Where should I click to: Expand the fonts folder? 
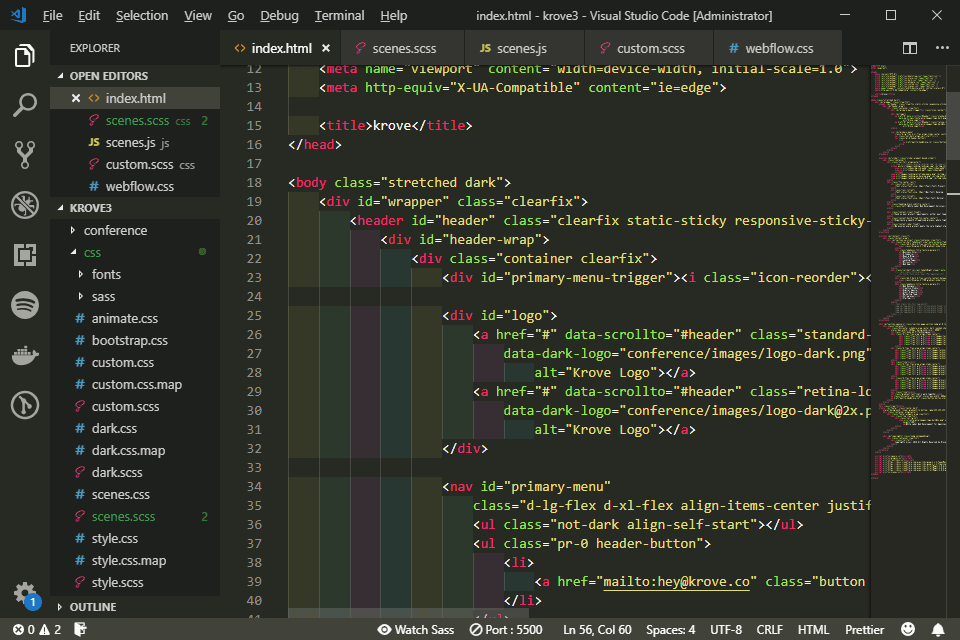point(106,274)
